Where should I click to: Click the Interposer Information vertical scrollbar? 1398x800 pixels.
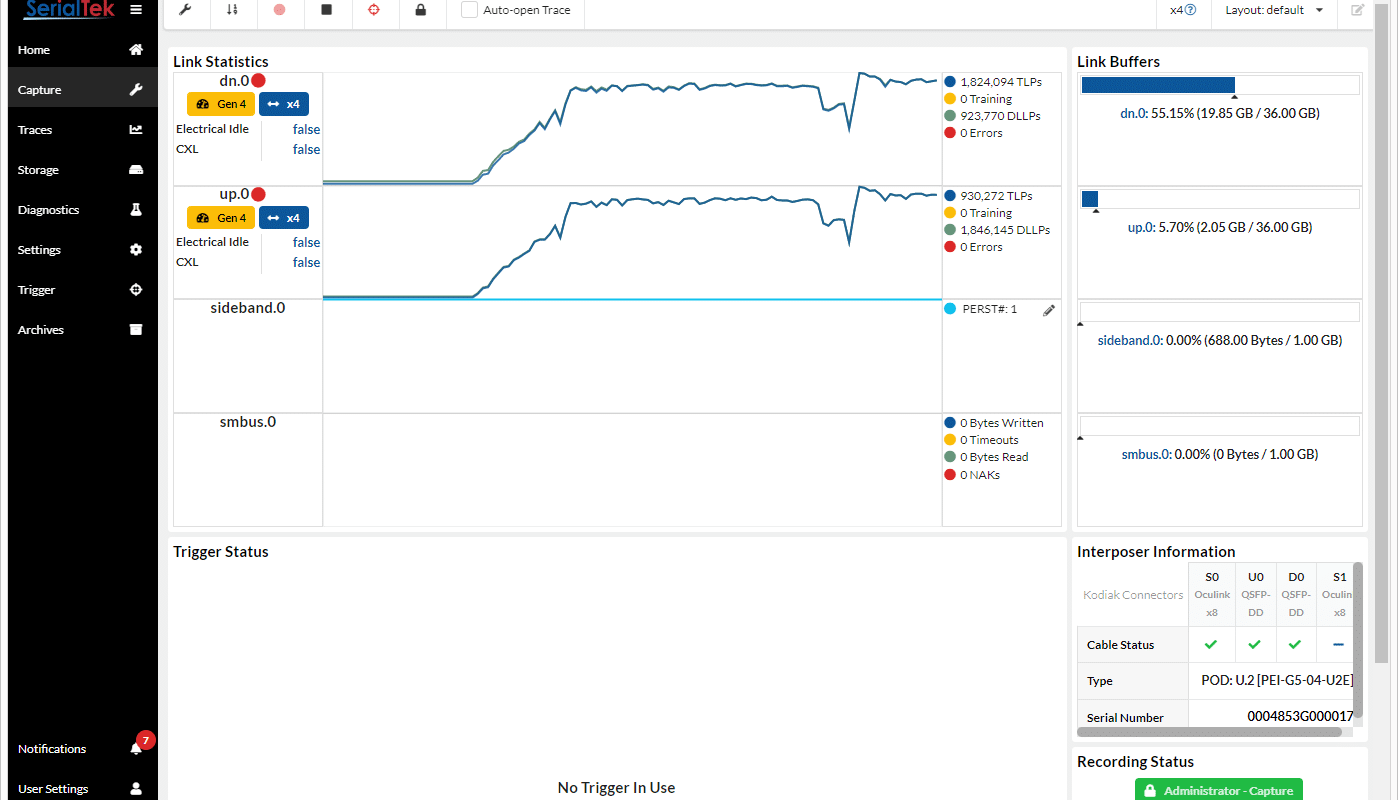click(x=1357, y=640)
